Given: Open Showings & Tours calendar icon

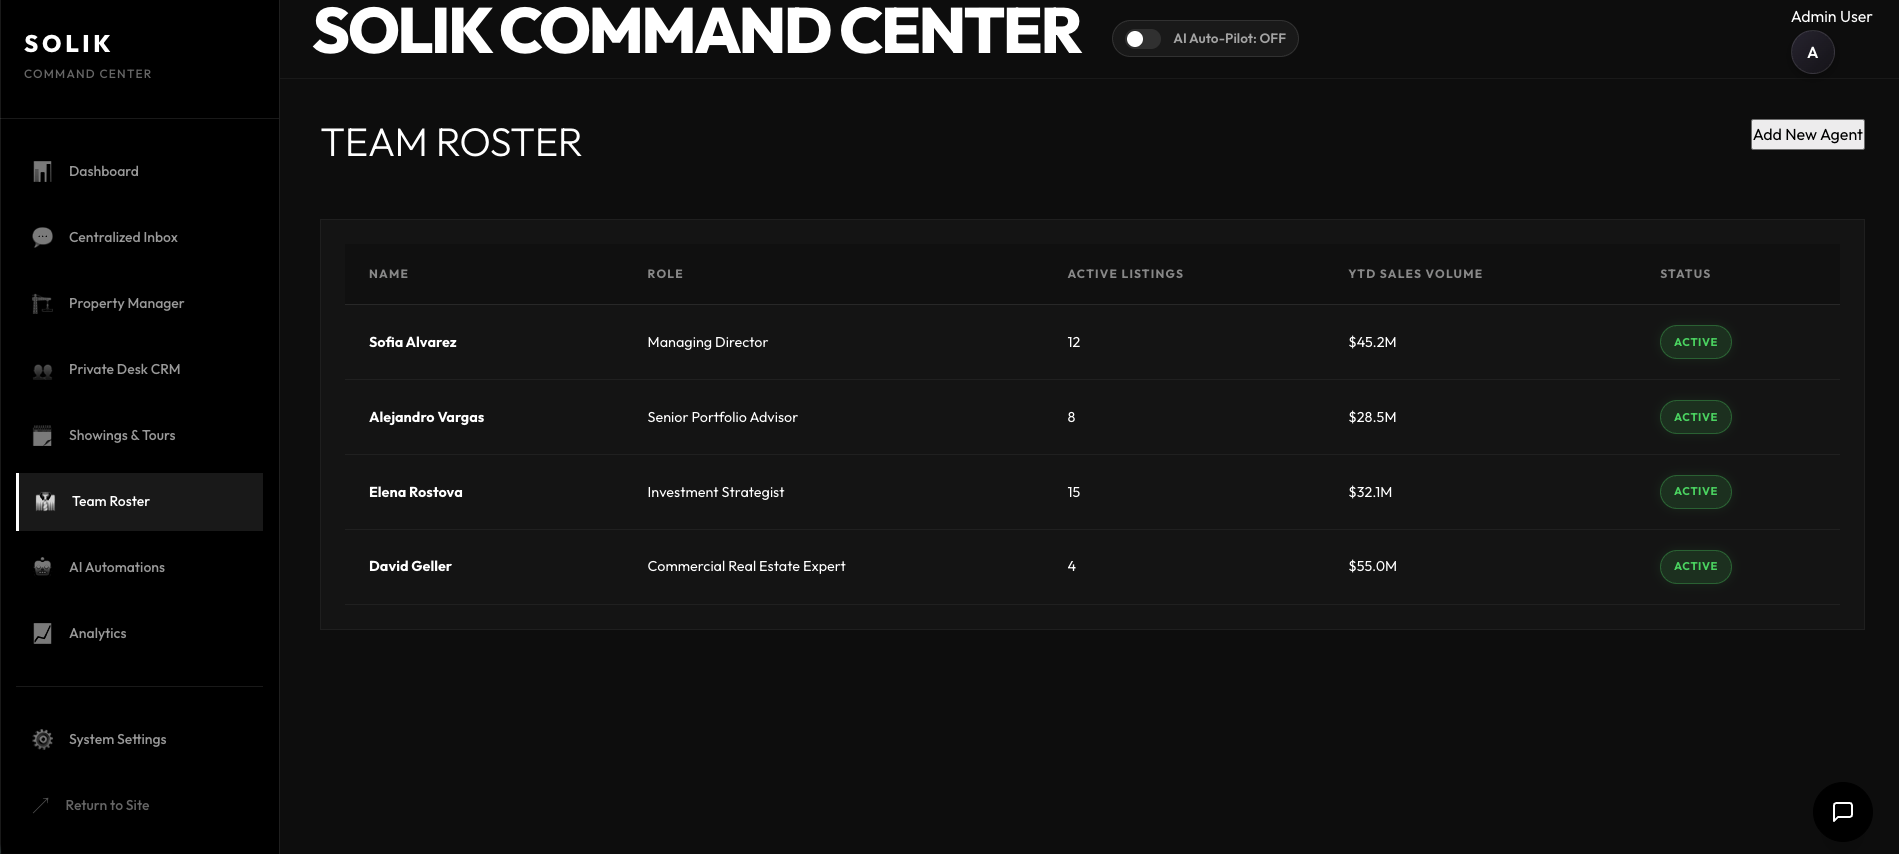Looking at the screenshot, I should 42,436.
